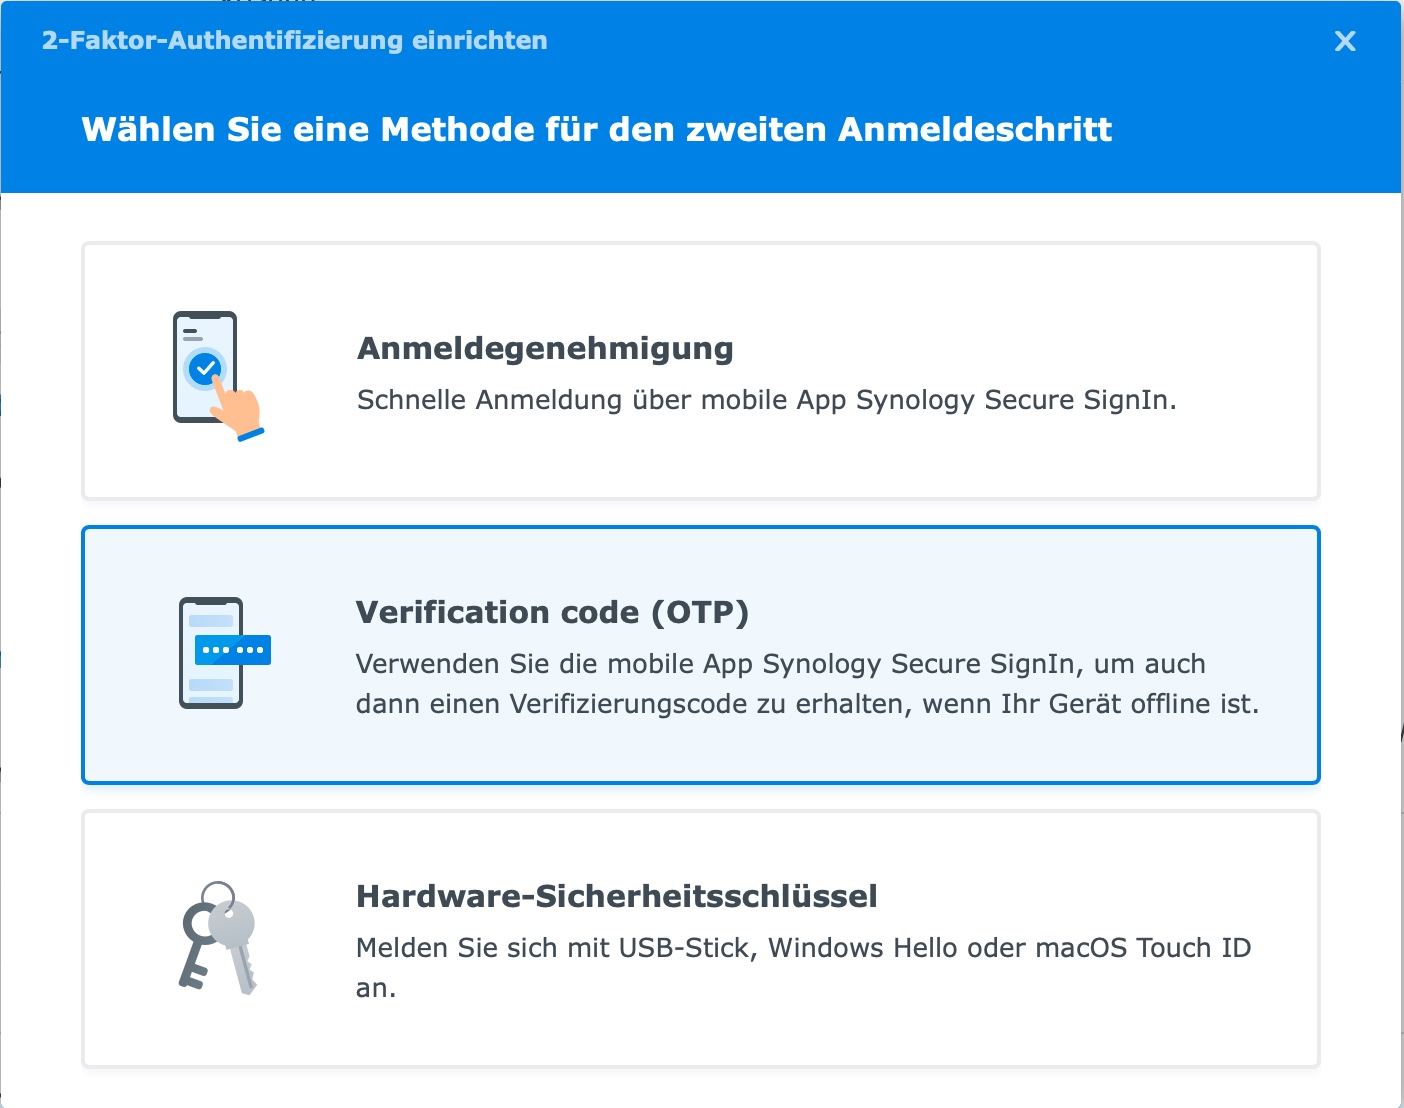Pick the Hardware-Sicherheitsschlüssel heading

pos(616,896)
